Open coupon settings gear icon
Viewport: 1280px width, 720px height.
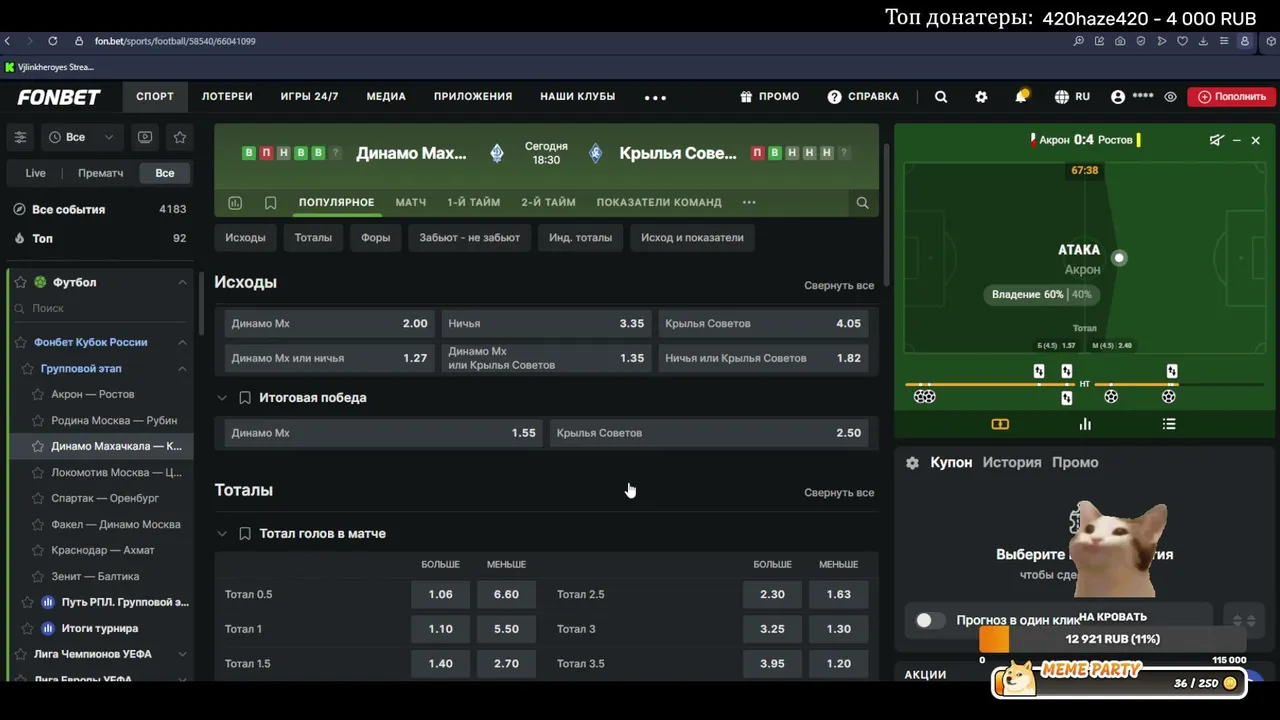(x=912, y=463)
